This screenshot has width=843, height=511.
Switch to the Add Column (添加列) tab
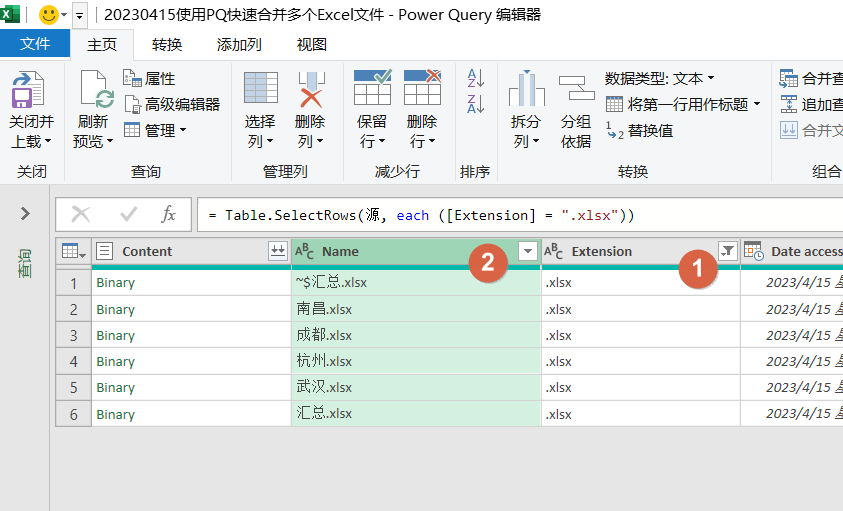point(239,45)
